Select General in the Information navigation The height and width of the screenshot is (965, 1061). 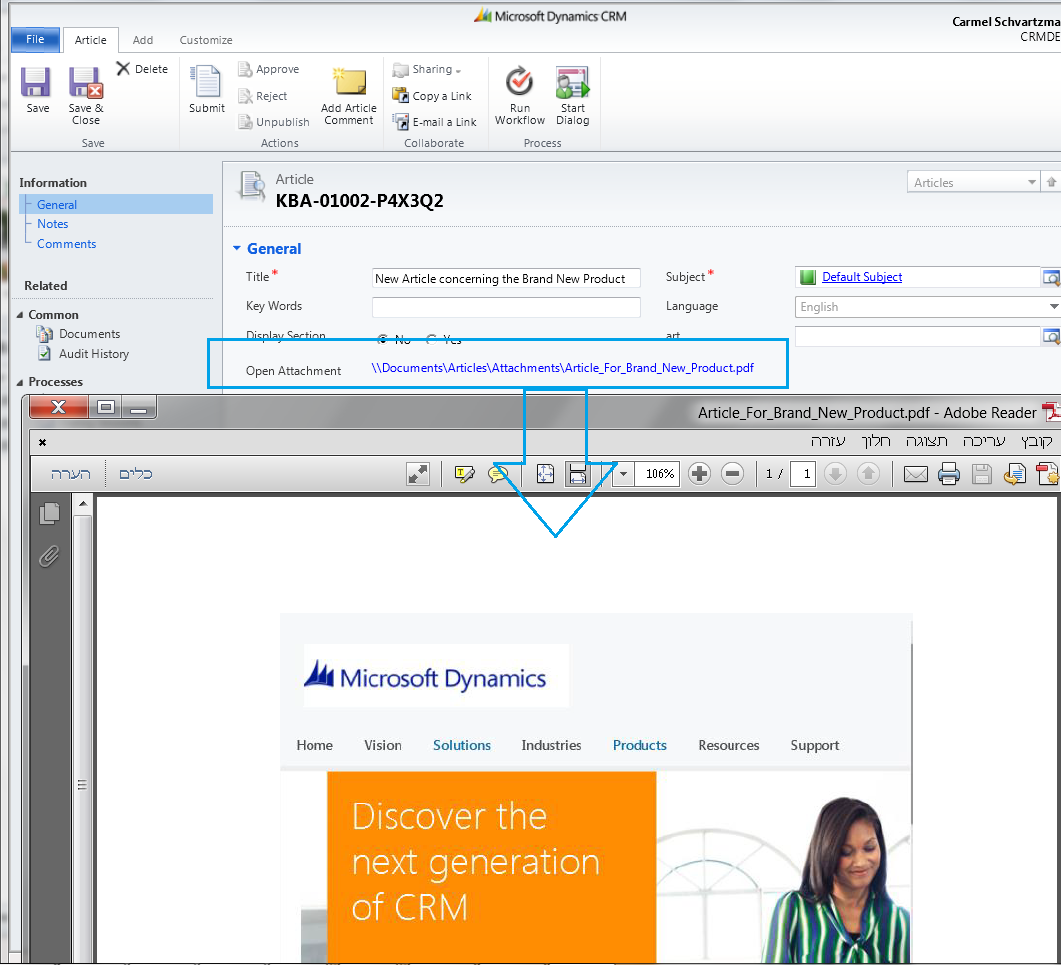(57, 204)
